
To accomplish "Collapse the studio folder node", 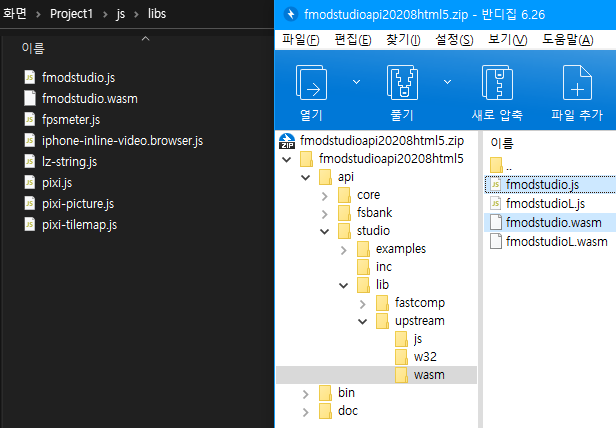I will tap(324, 231).
